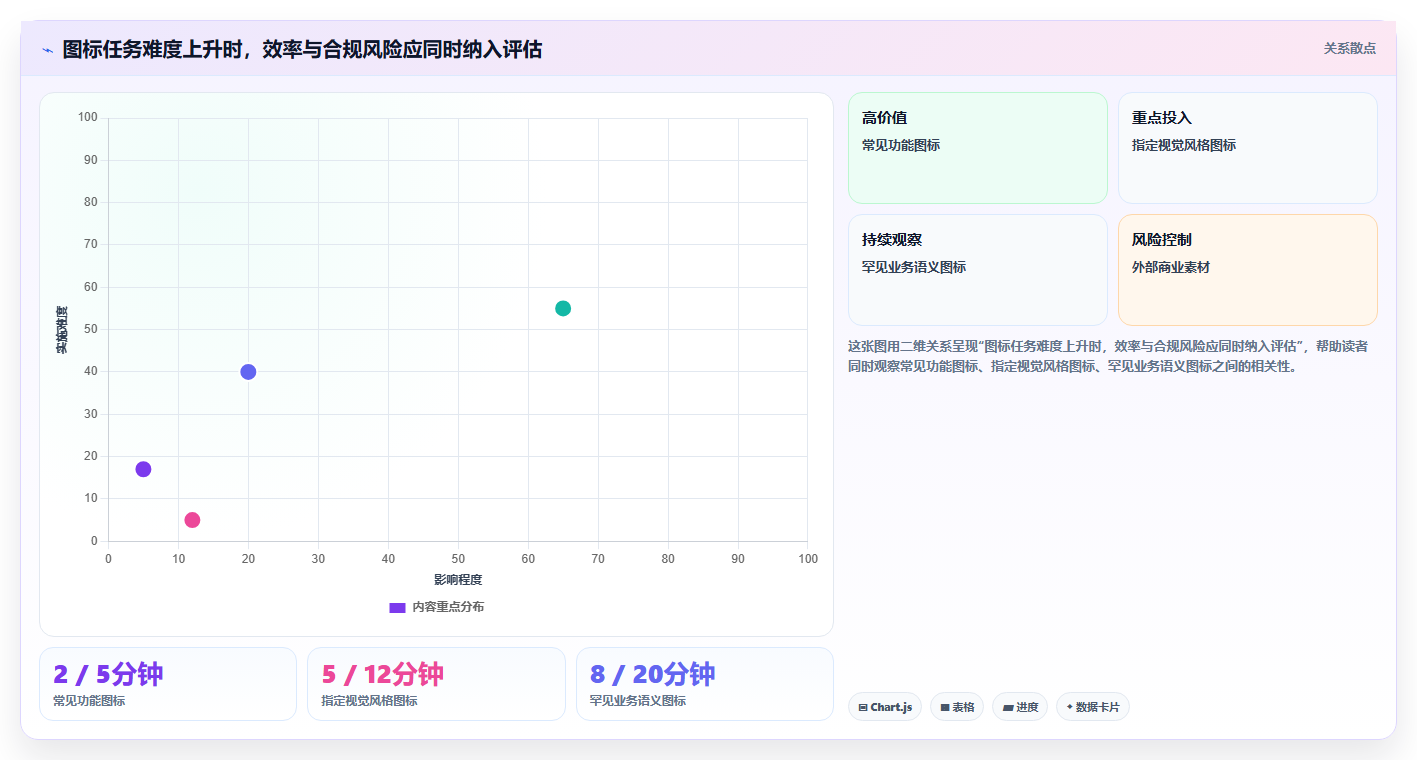Click the 表格 tag
Viewport: 1417px width, 760px height.
(957, 707)
